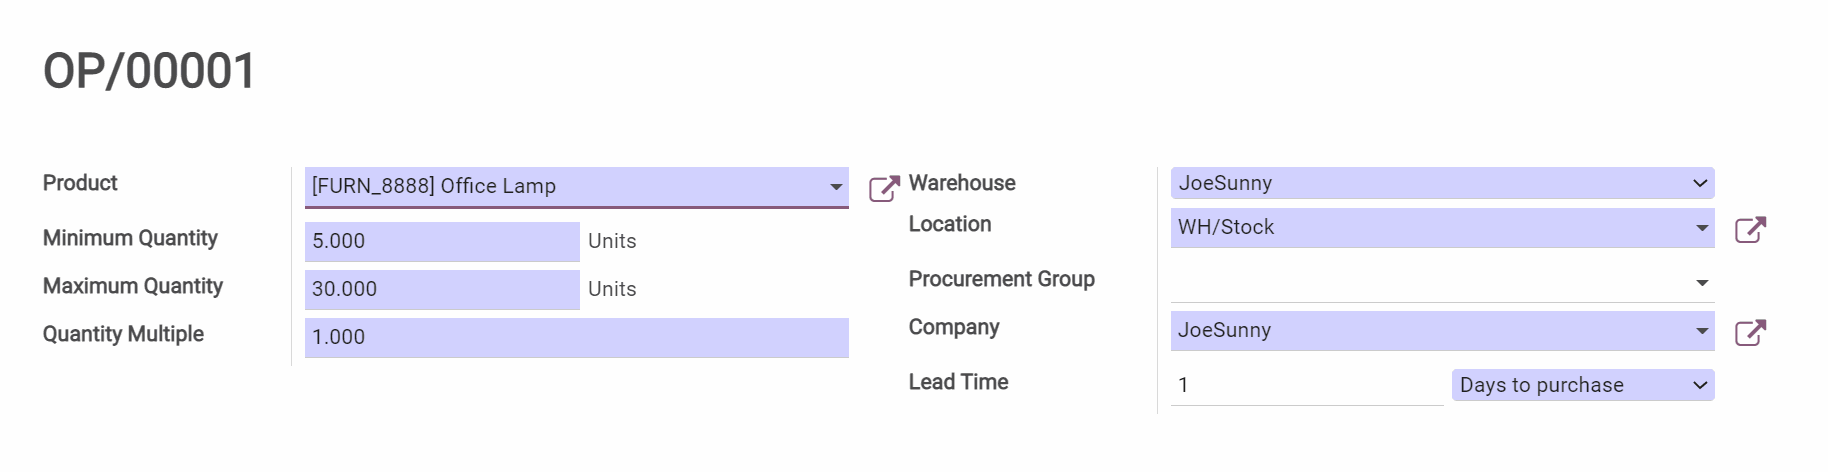Expand the Company dropdown arrow
Viewport: 1828px width, 472px height.
coord(1701,331)
